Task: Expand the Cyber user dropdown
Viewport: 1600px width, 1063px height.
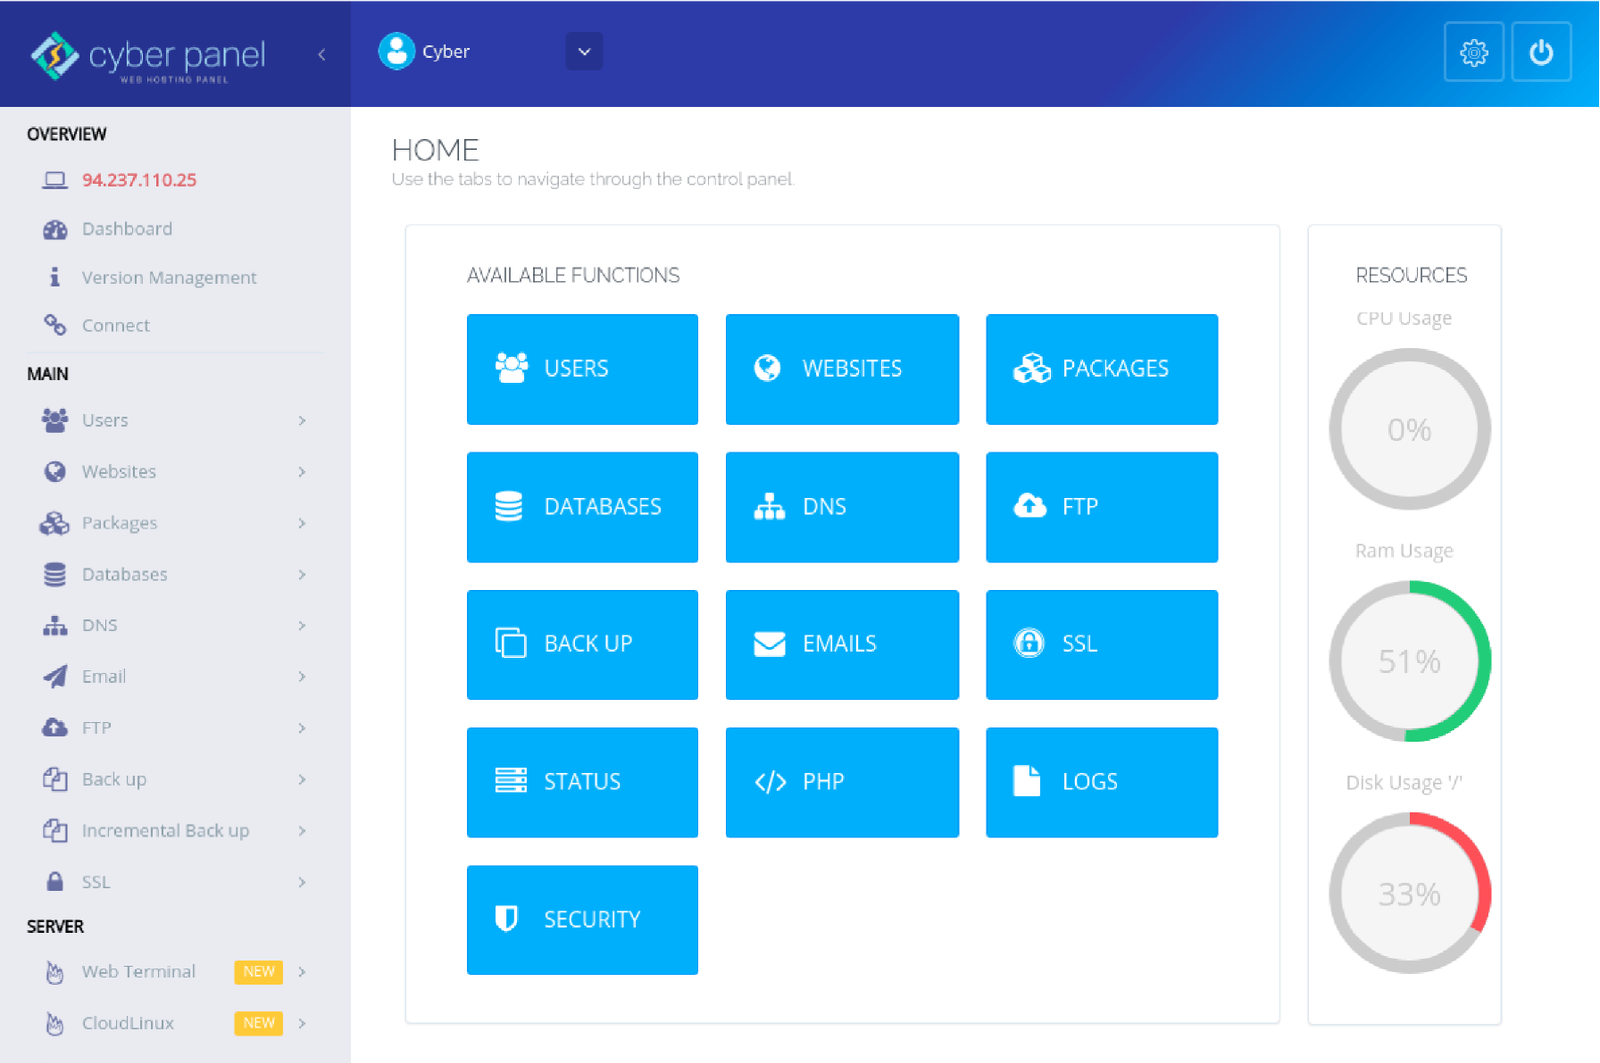Action: click(583, 51)
